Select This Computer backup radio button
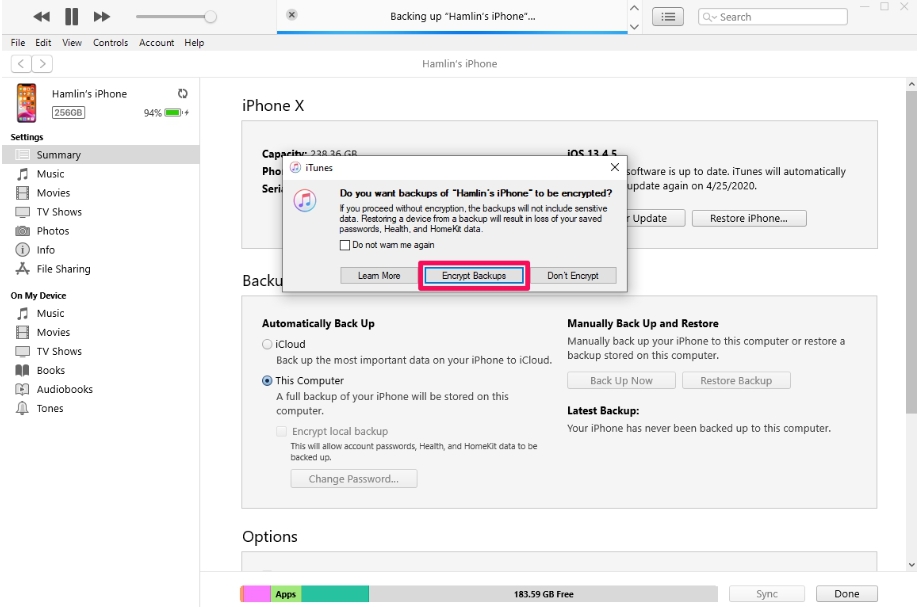 (267, 380)
